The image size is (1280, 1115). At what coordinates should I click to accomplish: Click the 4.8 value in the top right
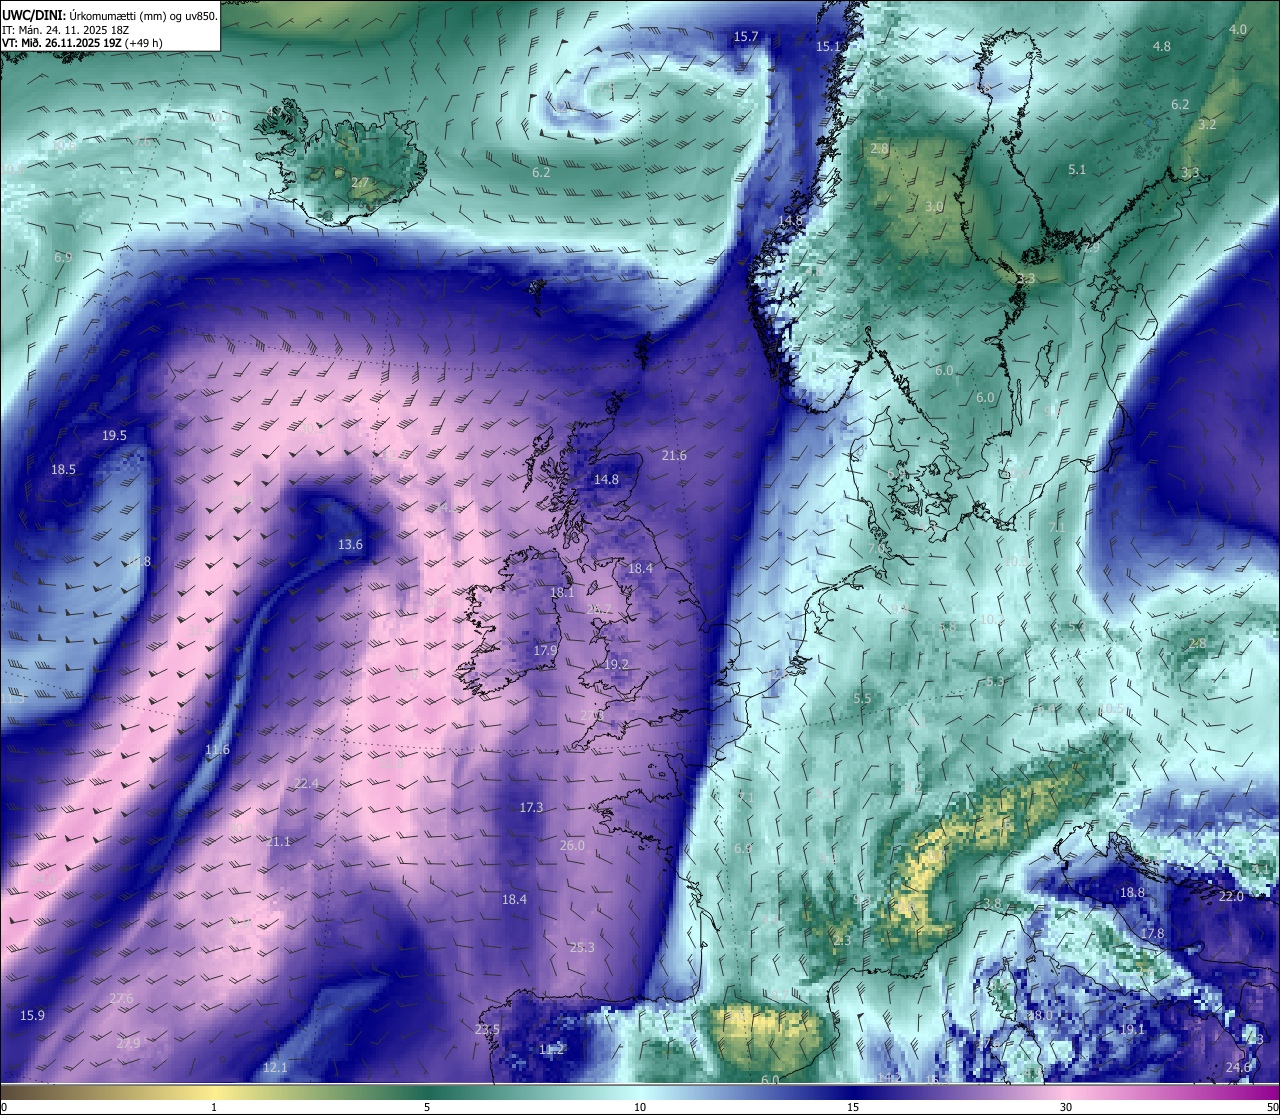pyautogui.click(x=1162, y=47)
